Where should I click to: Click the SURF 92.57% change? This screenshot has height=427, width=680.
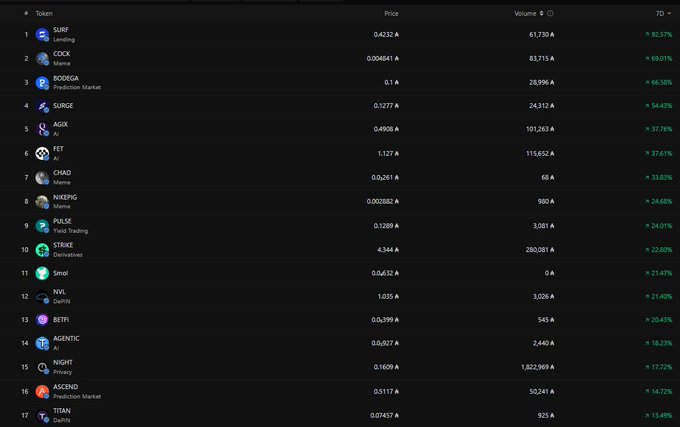coord(658,34)
